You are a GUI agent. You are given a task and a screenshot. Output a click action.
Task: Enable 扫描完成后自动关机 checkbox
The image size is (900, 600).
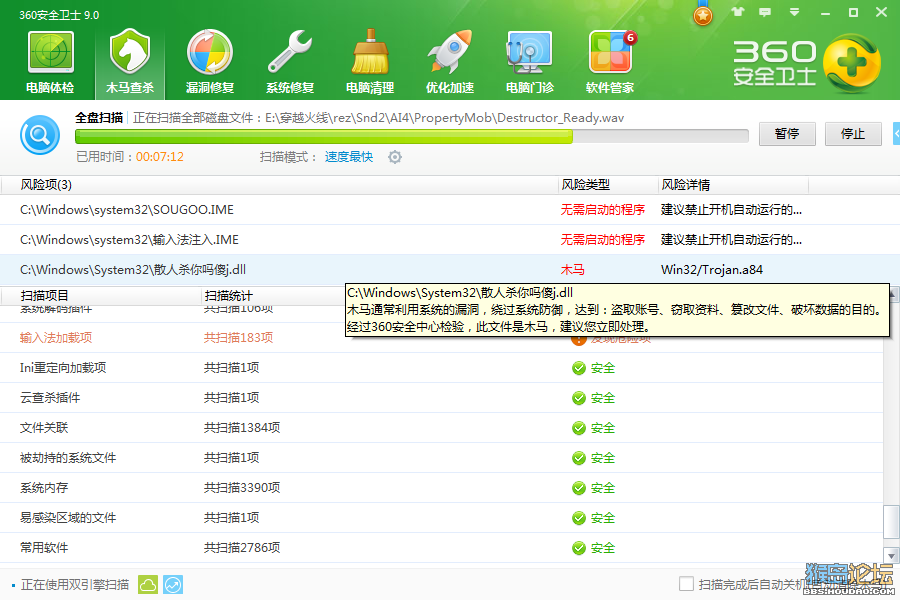686,584
